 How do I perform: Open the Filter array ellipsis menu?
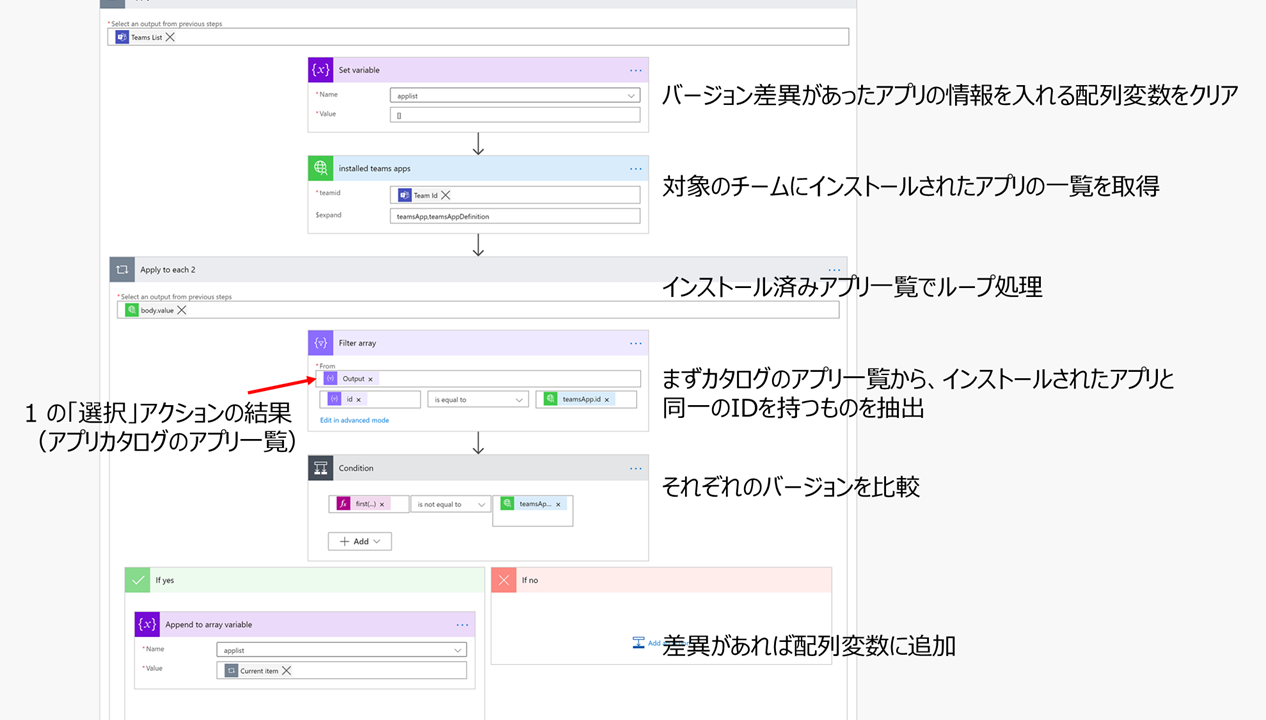click(x=636, y=343)
